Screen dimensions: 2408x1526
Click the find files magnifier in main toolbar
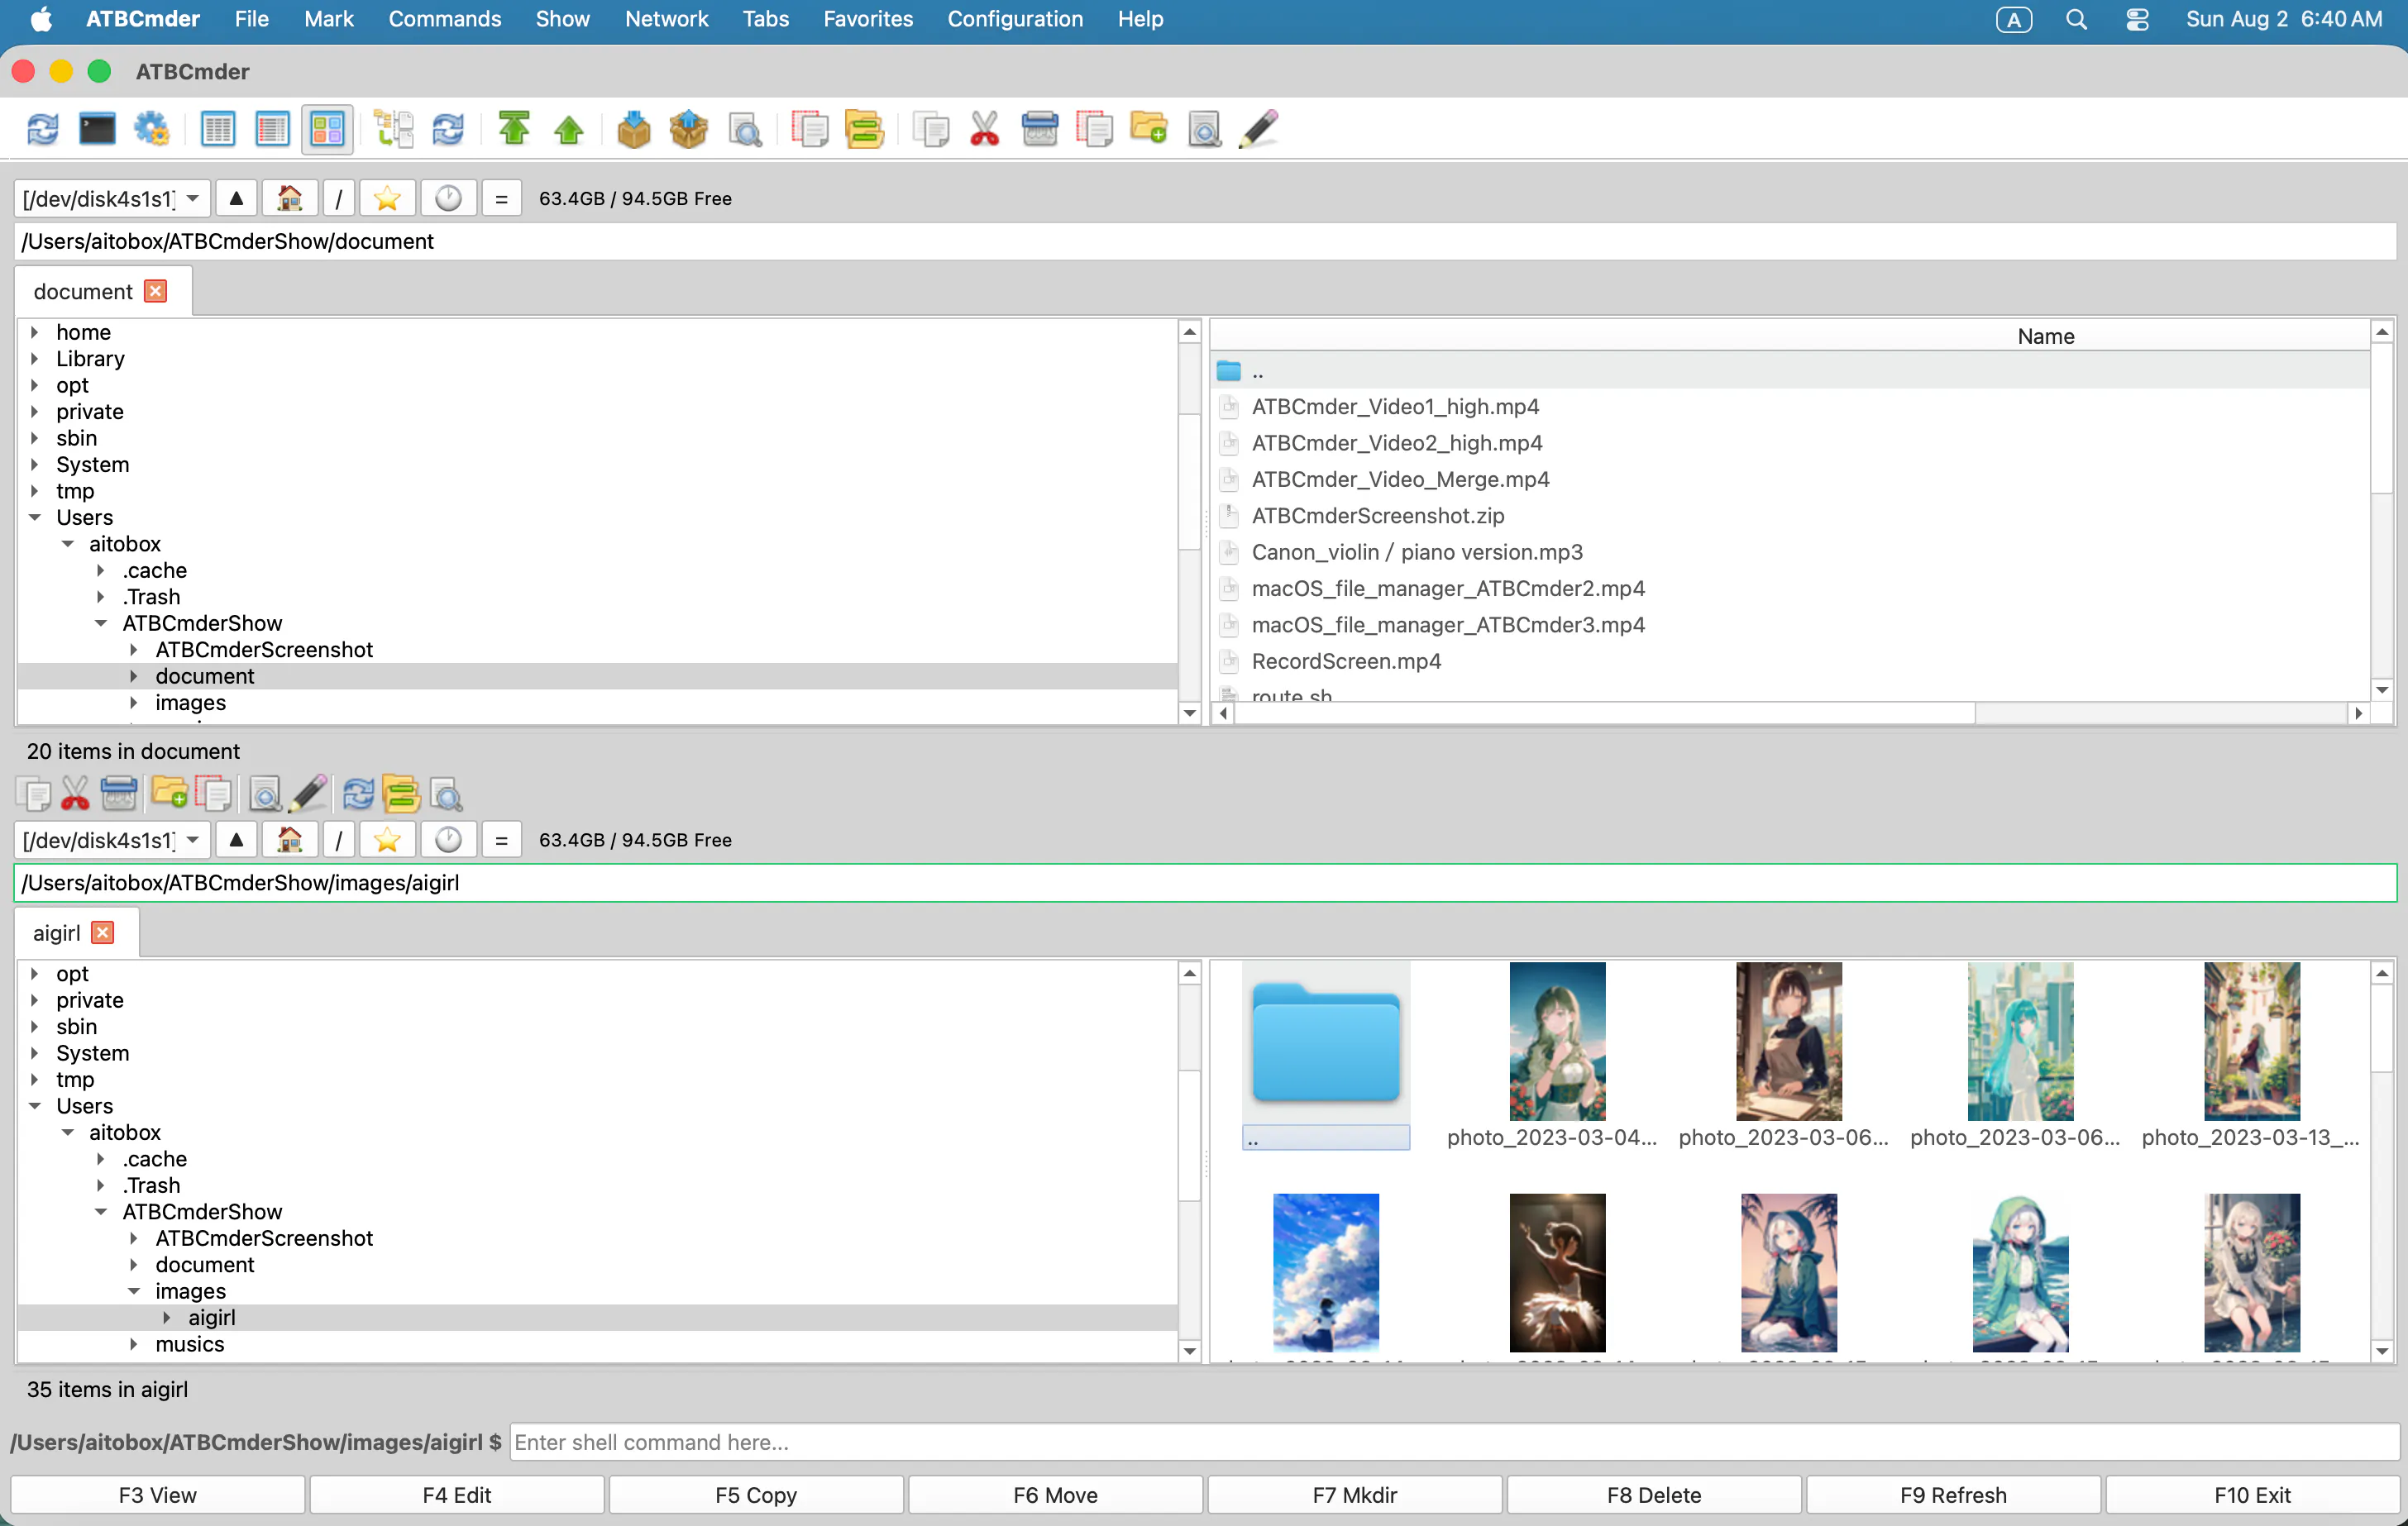coord(745,129)
